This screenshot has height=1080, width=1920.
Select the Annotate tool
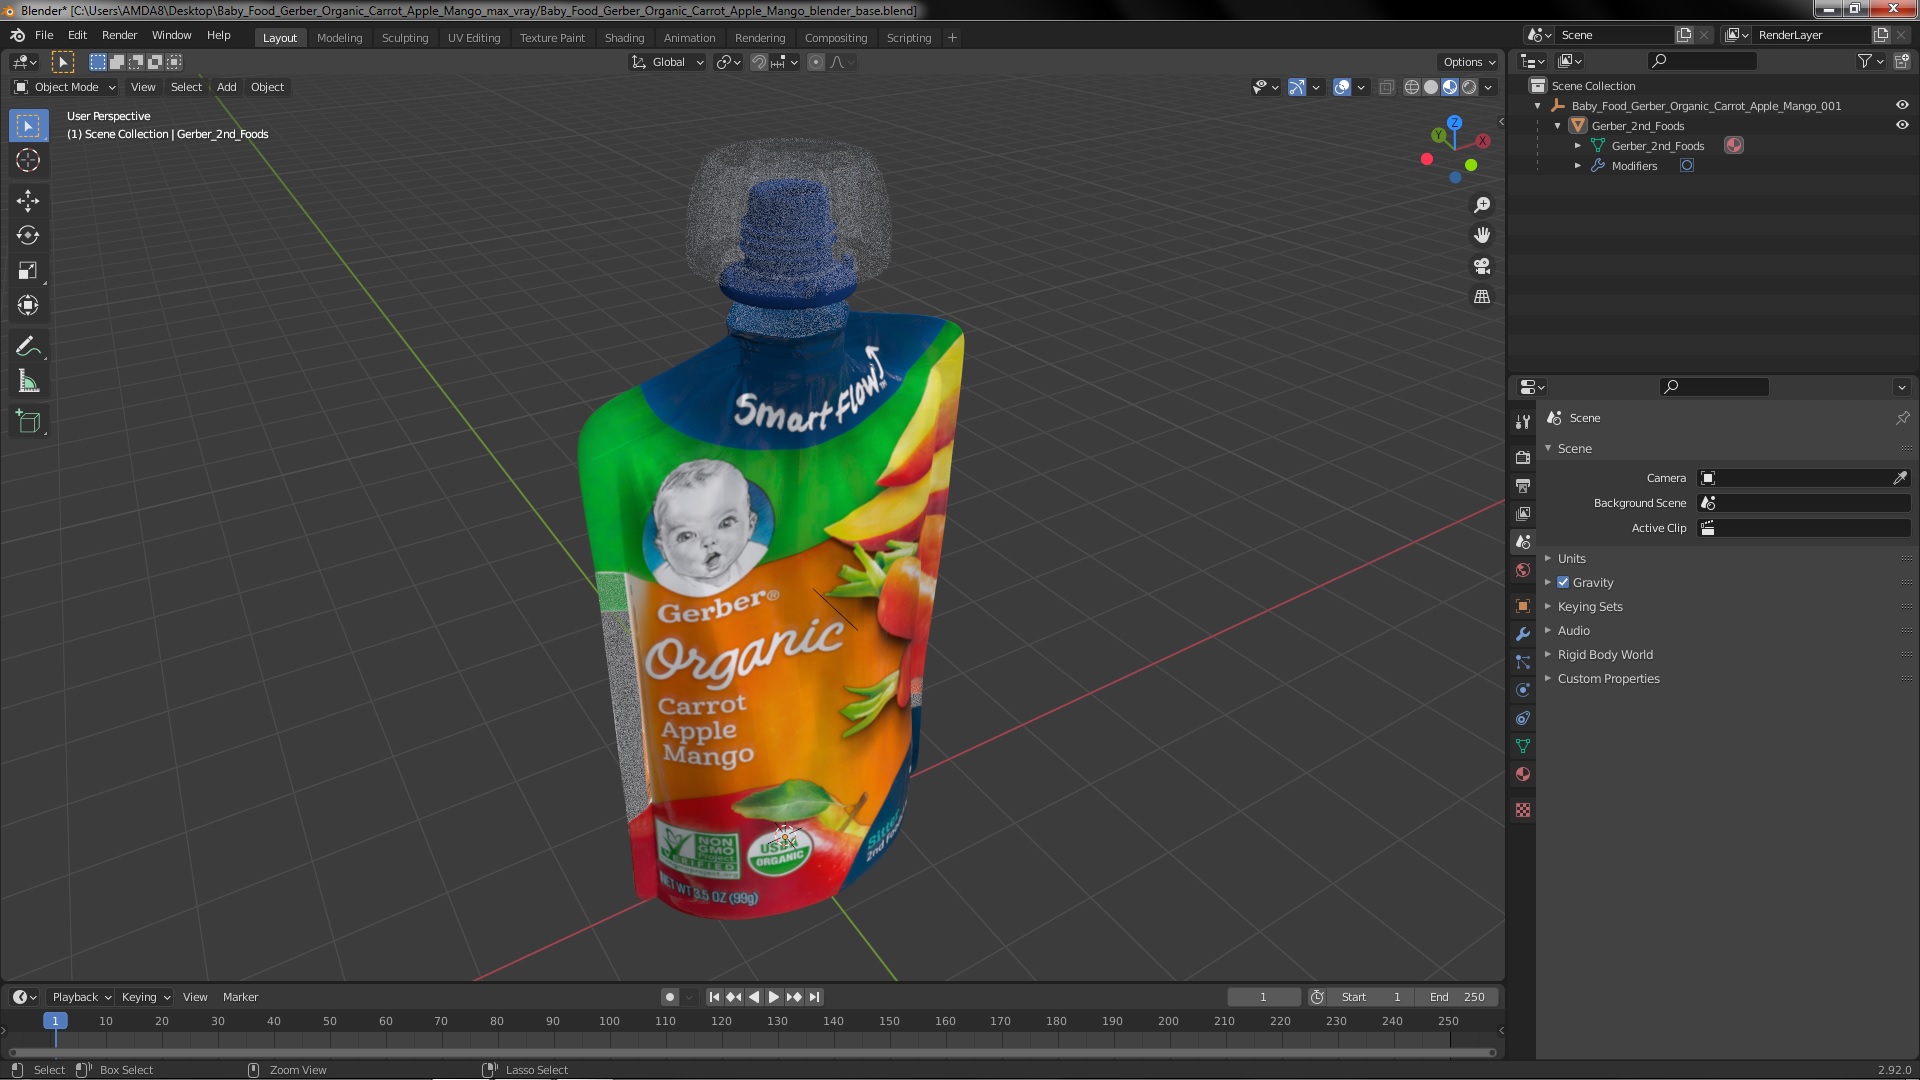pyautogui.click(x=28, y=347)
